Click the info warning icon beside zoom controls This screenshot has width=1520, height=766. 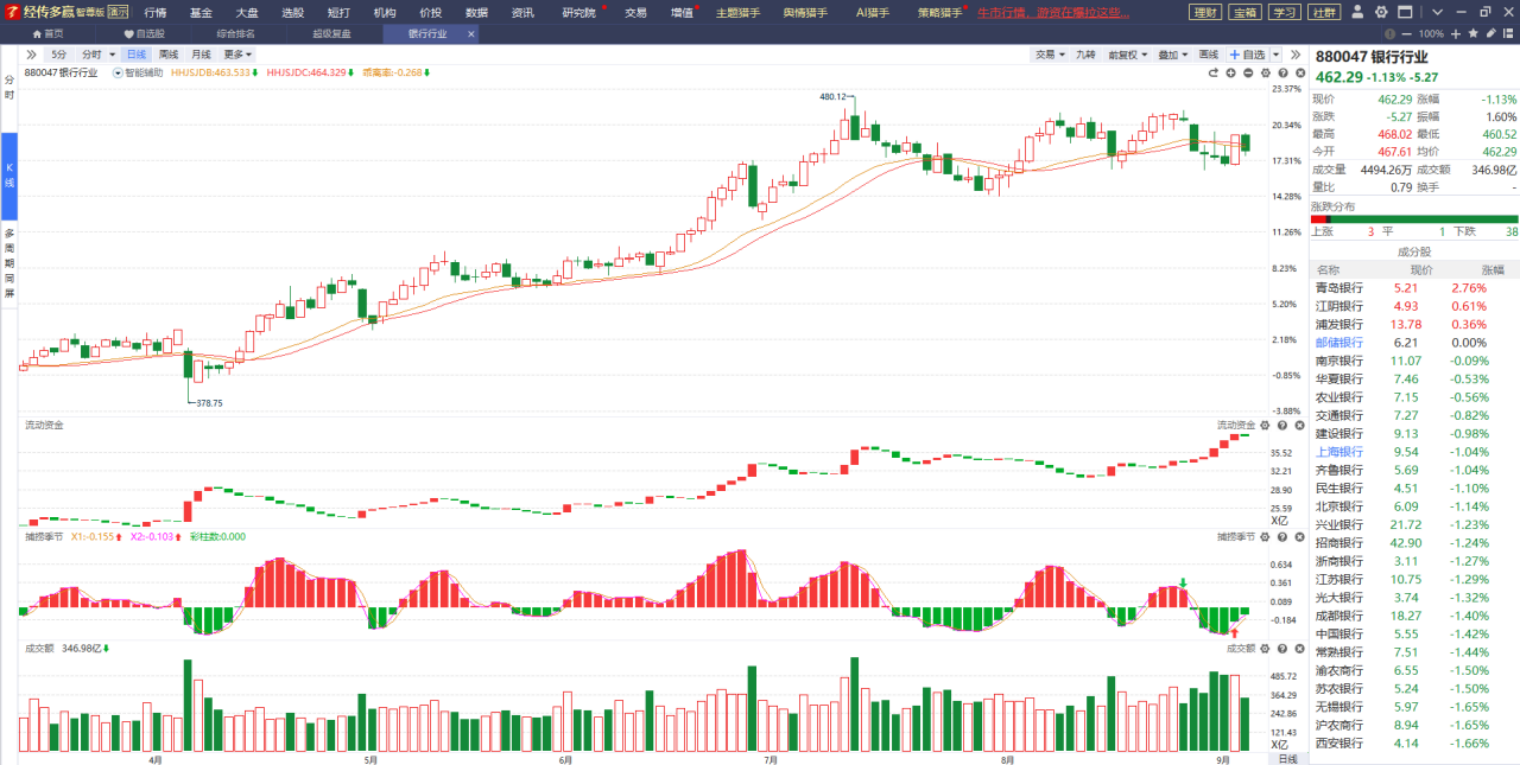(1388, 33)
